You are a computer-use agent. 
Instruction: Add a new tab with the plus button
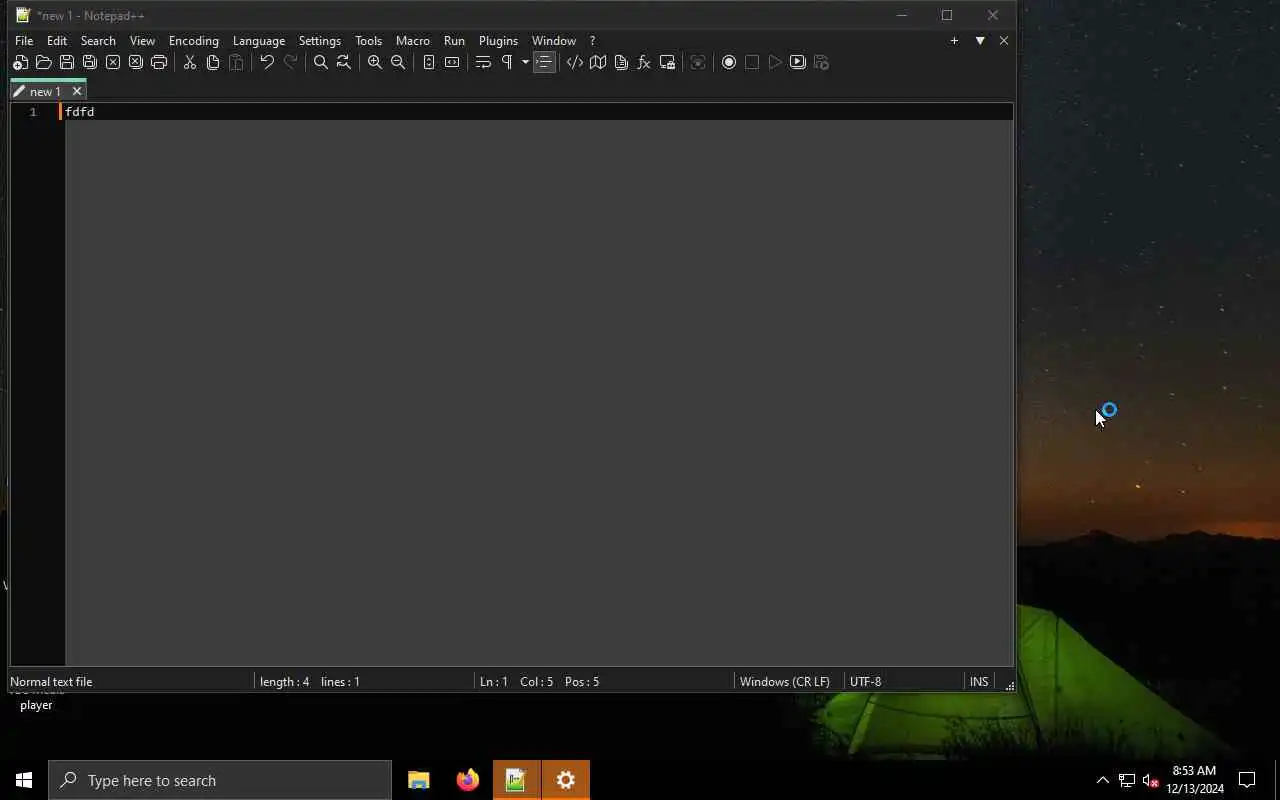pyautogui.click(x=954, y=41)
